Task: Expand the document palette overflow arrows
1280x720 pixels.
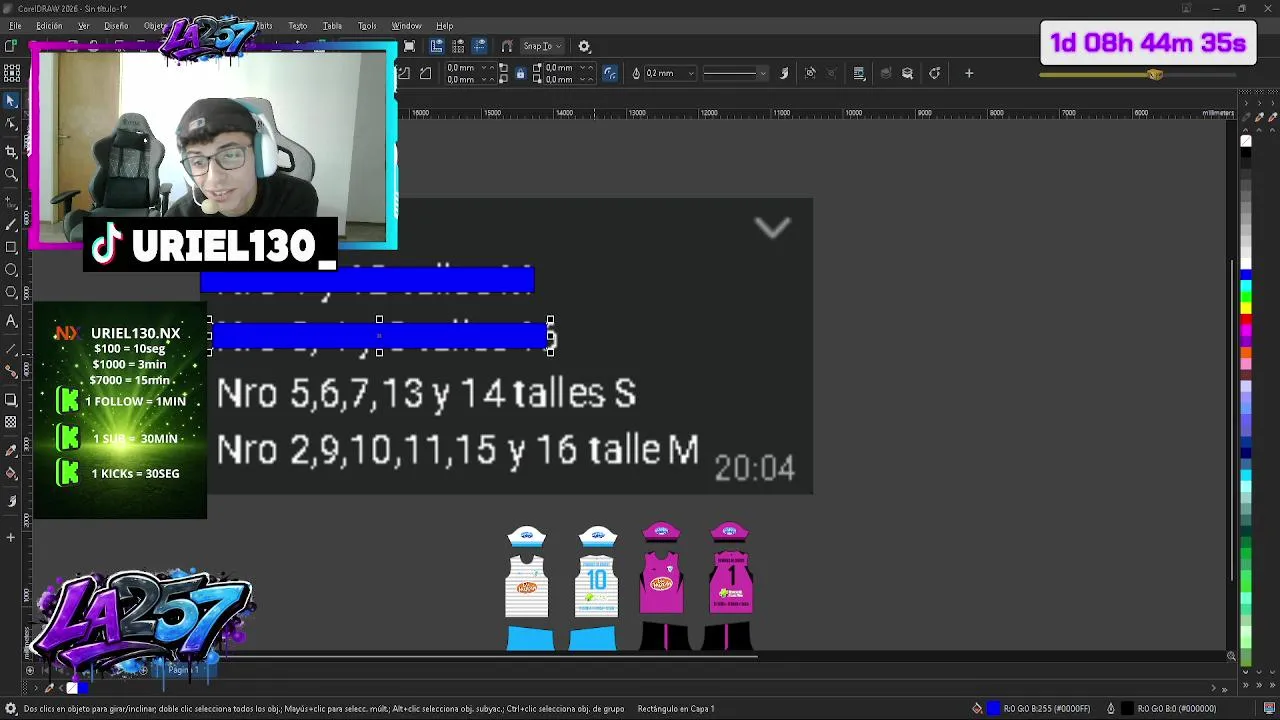Action: click(x=1224, y=688)
